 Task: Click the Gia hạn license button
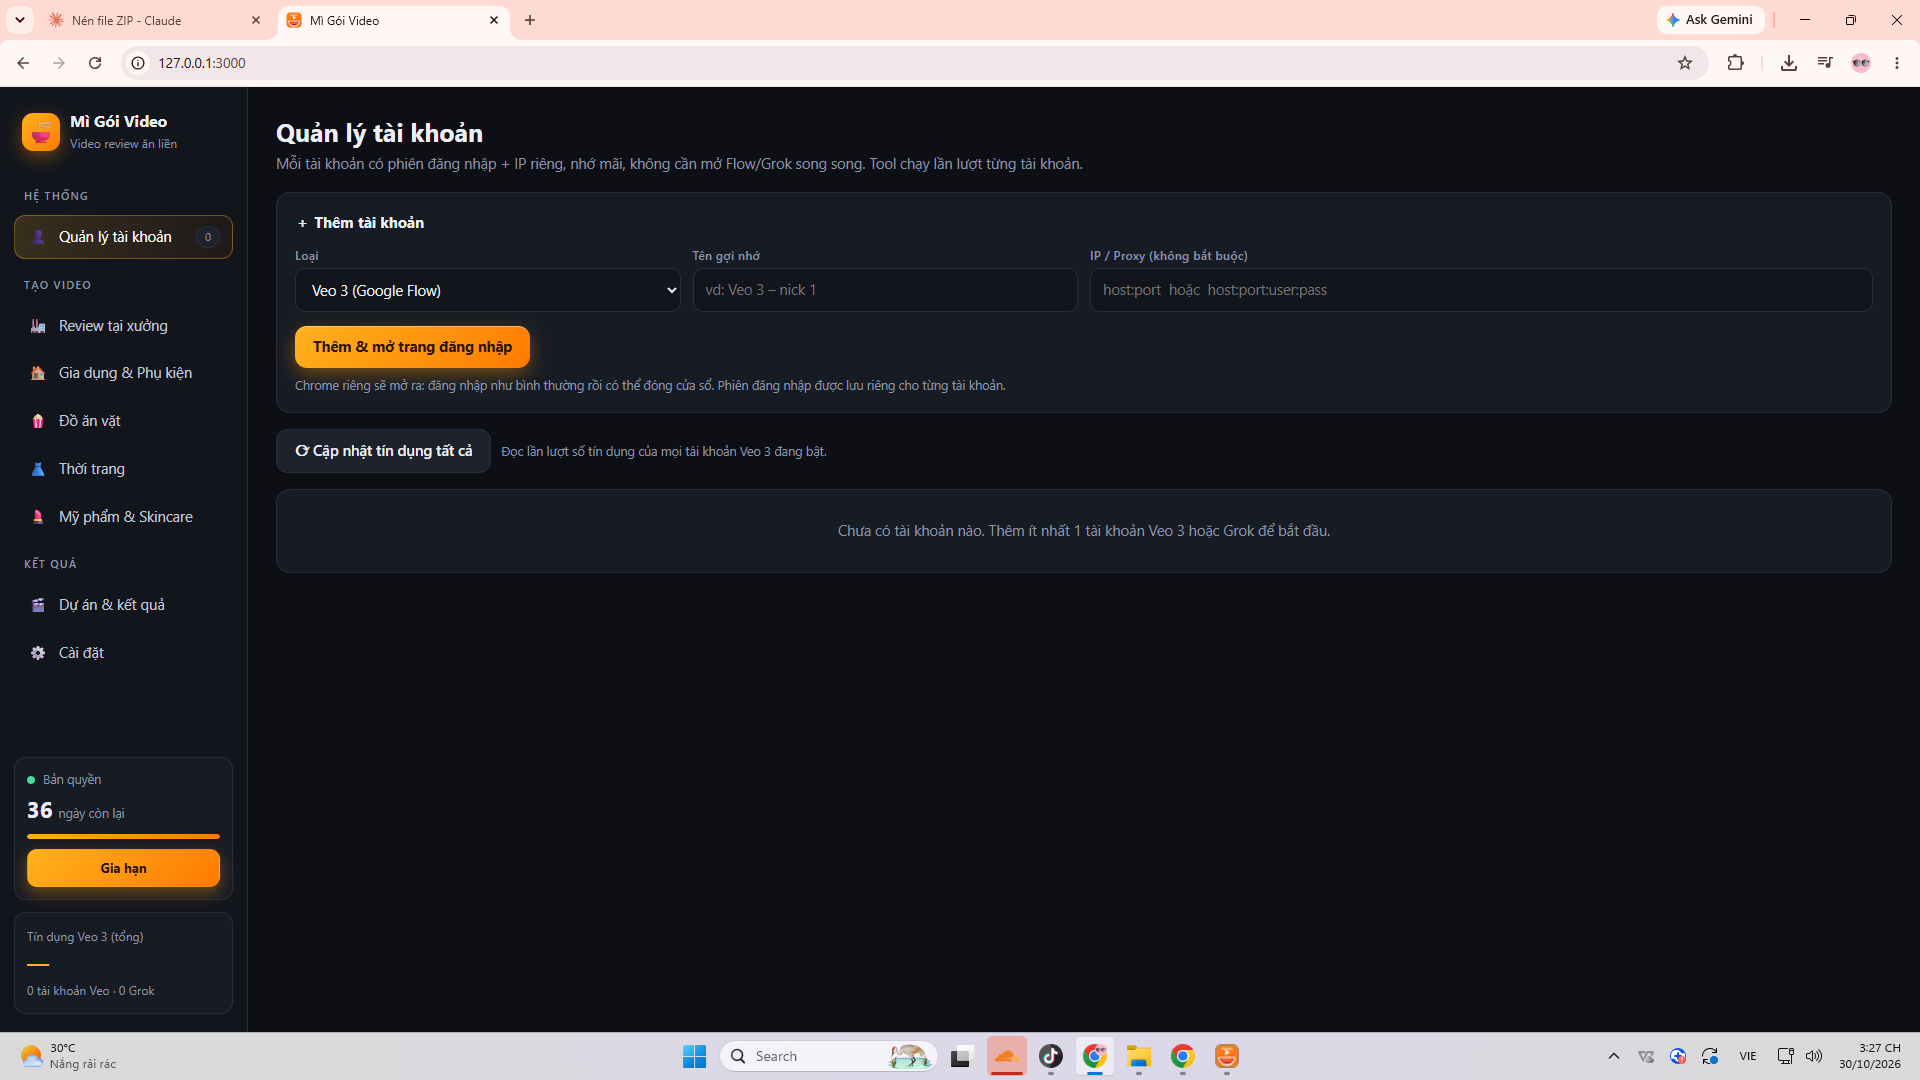(x=123, y=868)
